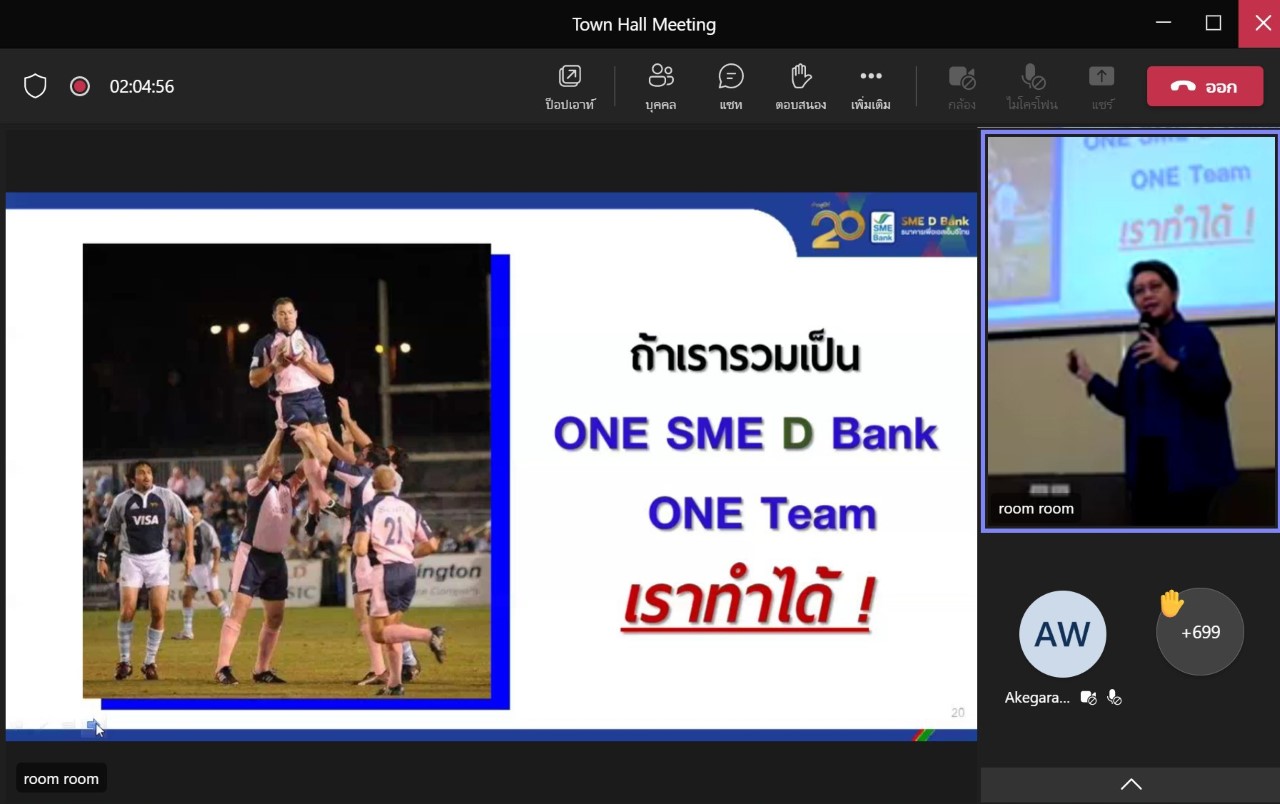The image size is (1280, 804).
Task: Click the slide text ONE SME D Bank
Action: [x=746, y=434]
